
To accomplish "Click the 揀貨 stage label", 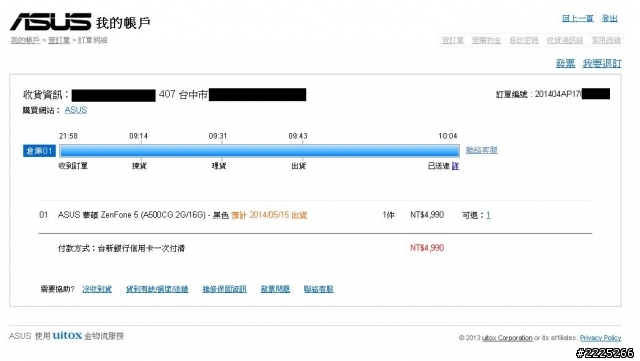I will point(139,166).
